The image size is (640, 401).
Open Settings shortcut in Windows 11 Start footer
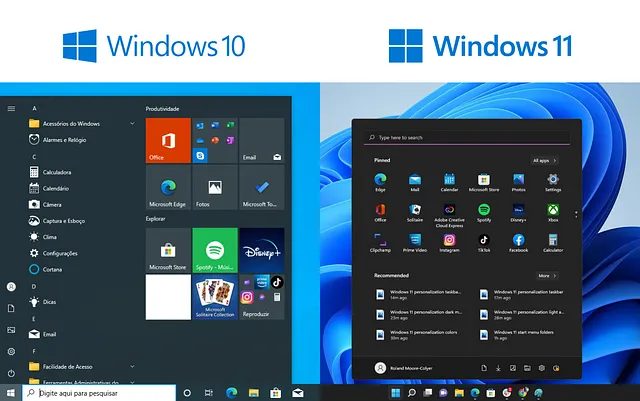[542, 368]
